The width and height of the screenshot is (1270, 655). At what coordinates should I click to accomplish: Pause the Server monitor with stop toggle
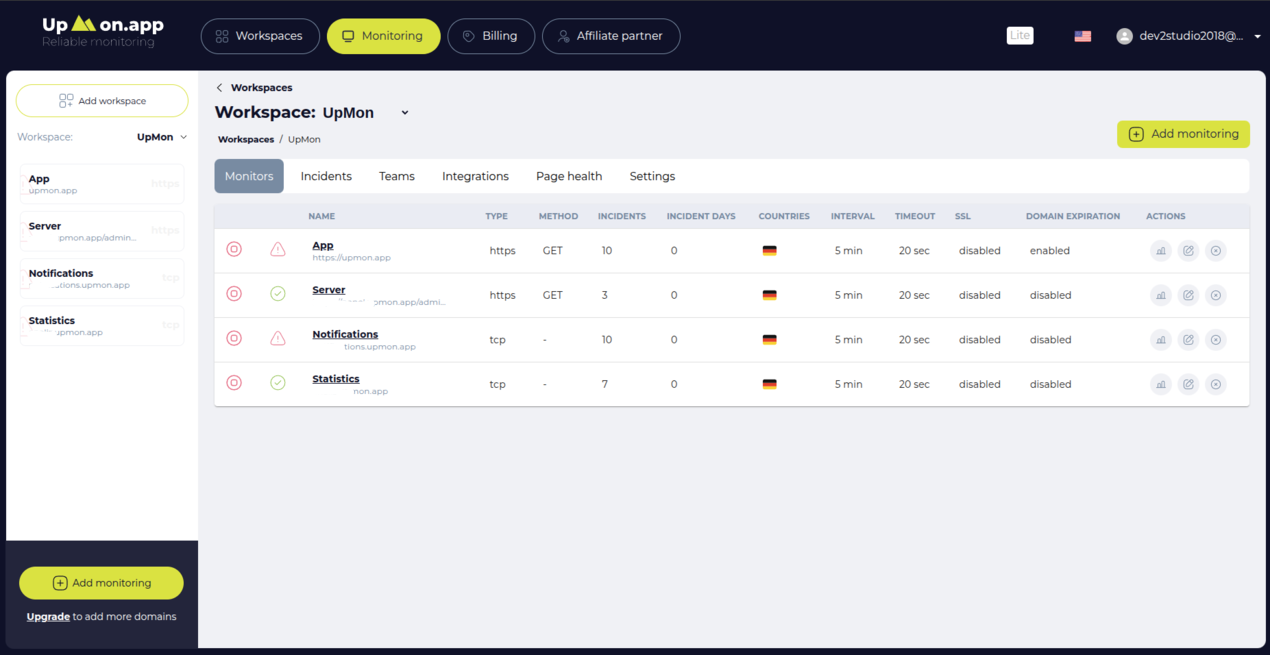[x=234, y=294]
